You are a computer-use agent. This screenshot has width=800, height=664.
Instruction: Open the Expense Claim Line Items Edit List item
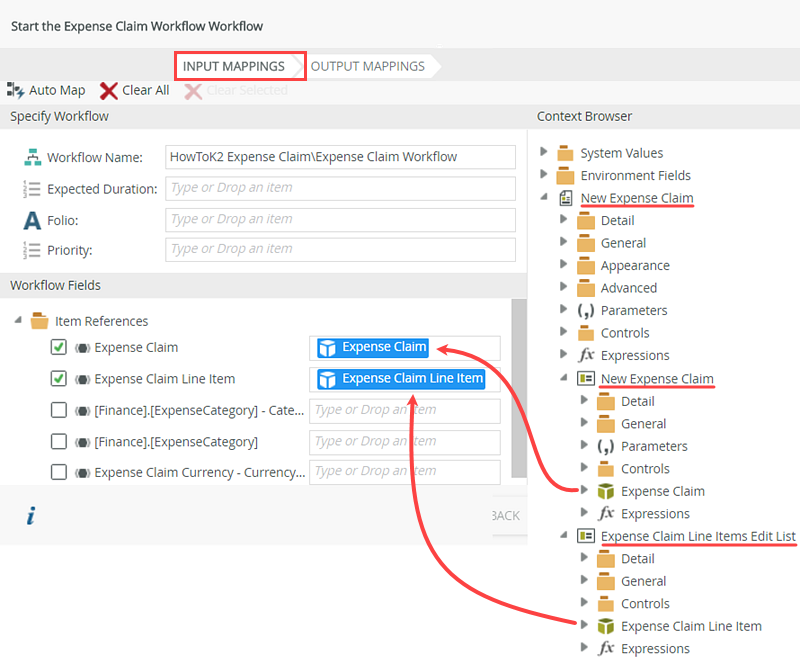click(700, 535)
